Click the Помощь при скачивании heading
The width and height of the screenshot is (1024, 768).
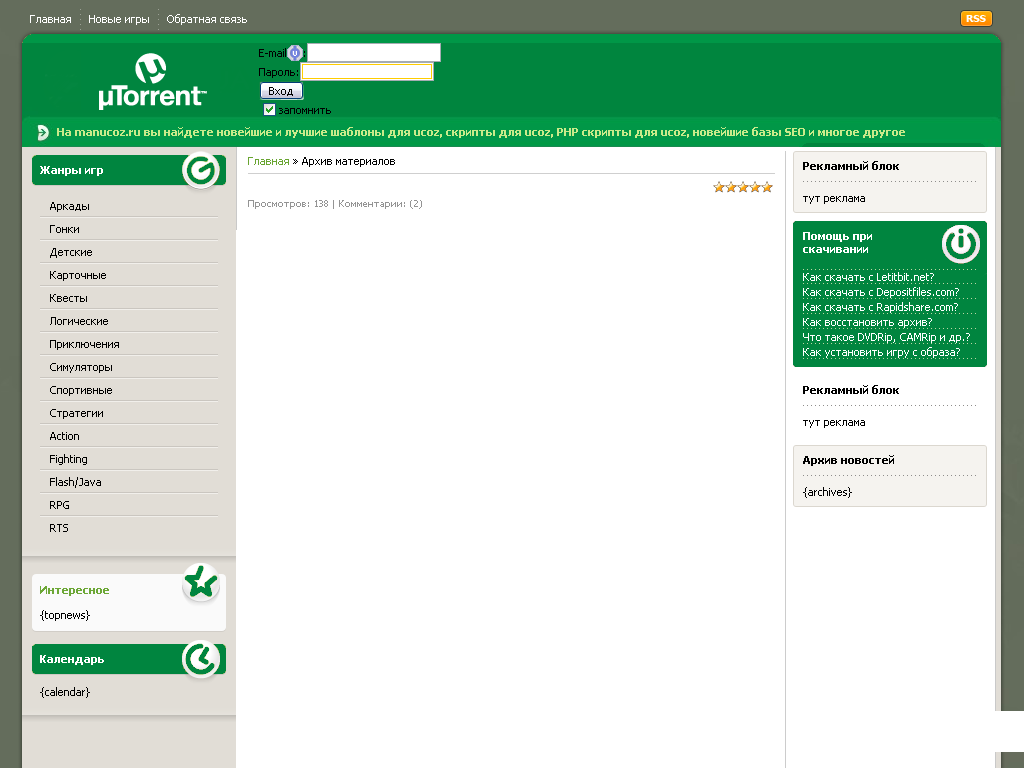[x=837, y=242]
